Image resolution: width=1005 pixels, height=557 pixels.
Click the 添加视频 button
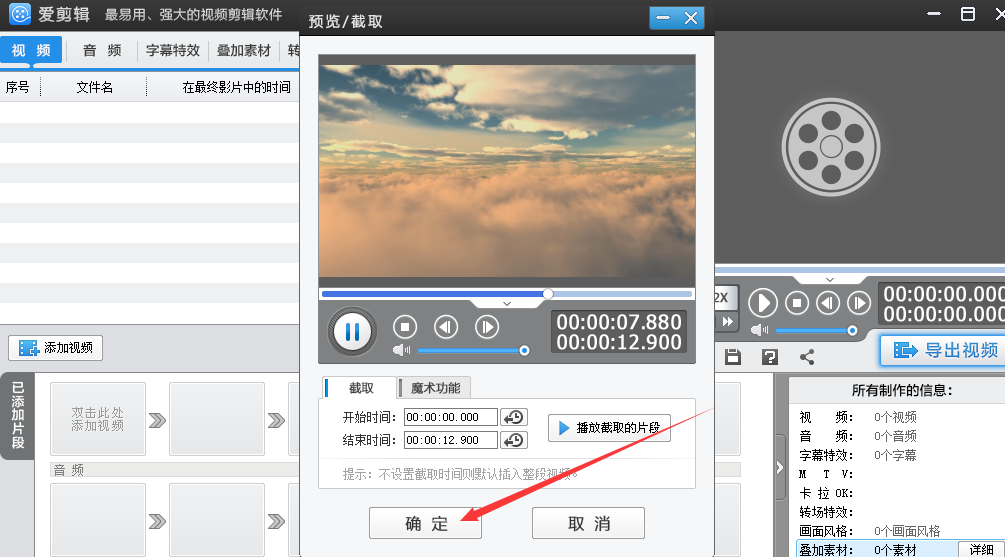click(x=55, y=348)
